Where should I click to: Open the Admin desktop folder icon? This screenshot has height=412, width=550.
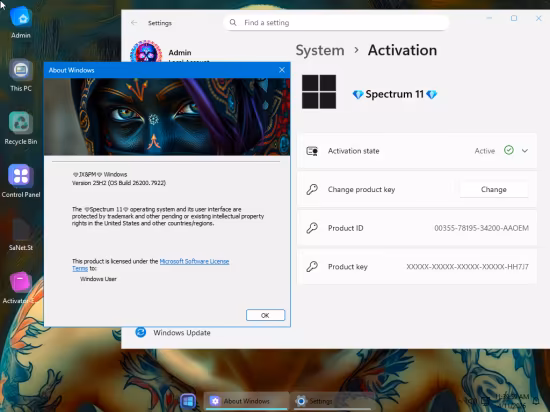(x=21, y=22)
